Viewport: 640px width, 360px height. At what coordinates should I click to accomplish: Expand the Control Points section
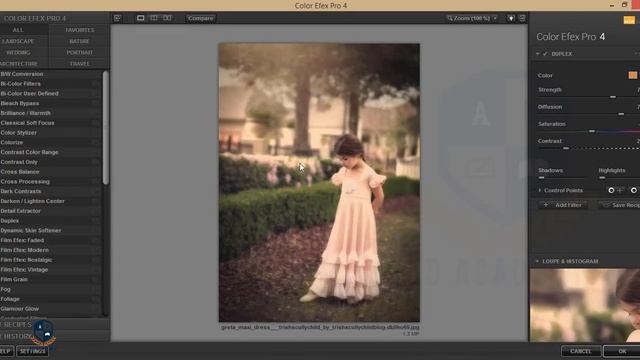[540, 190]
